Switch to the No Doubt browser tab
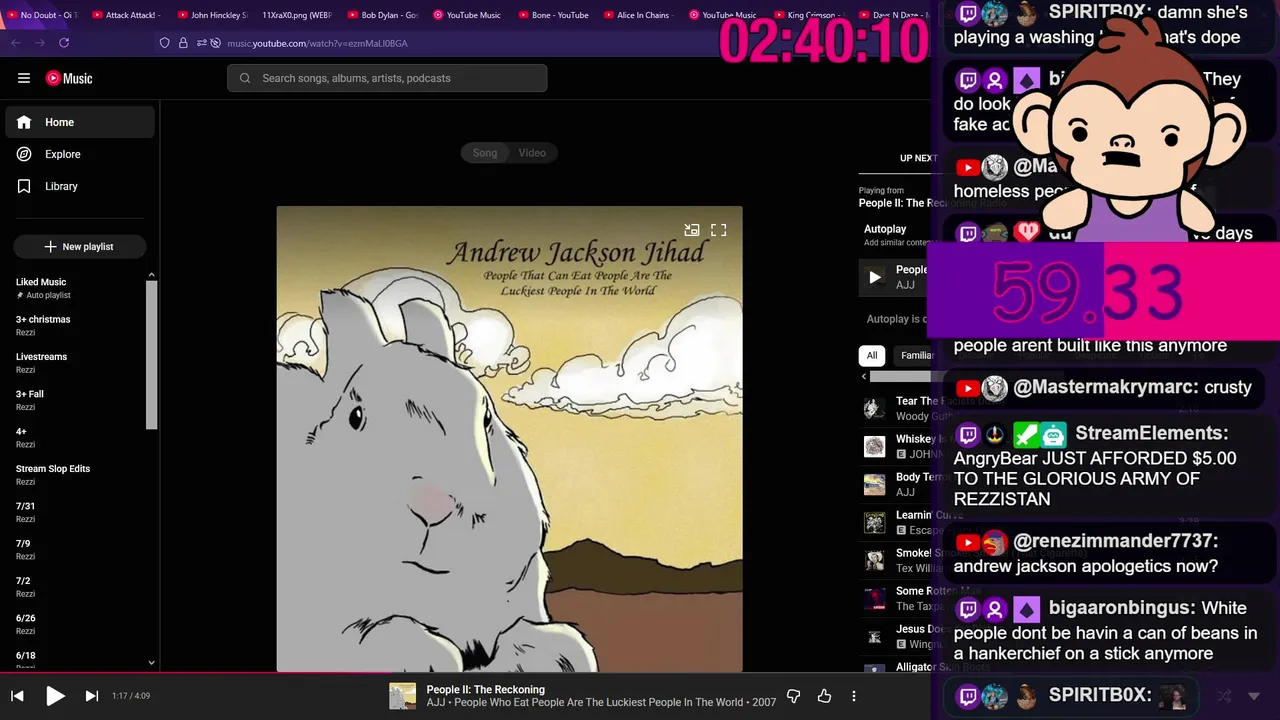This screenshot has height=720, width=1280. tap(42, 15)
